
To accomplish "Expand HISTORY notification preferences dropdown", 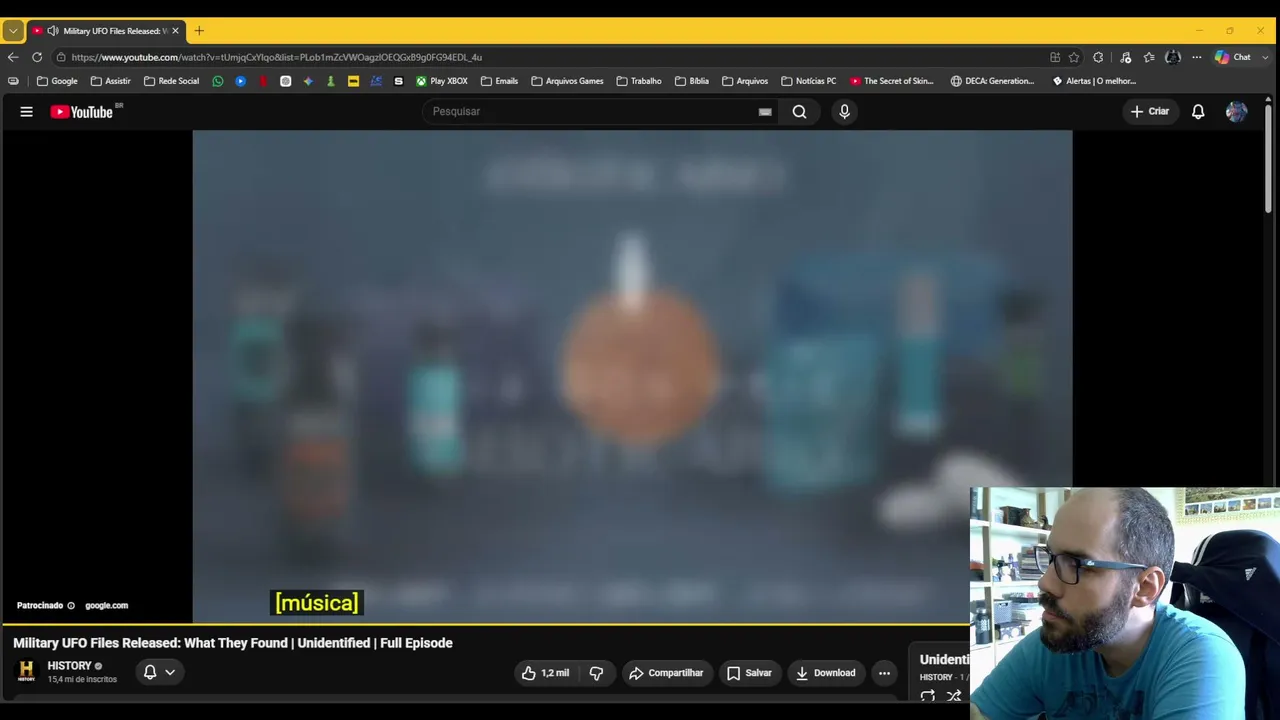I will coord(170,672).
